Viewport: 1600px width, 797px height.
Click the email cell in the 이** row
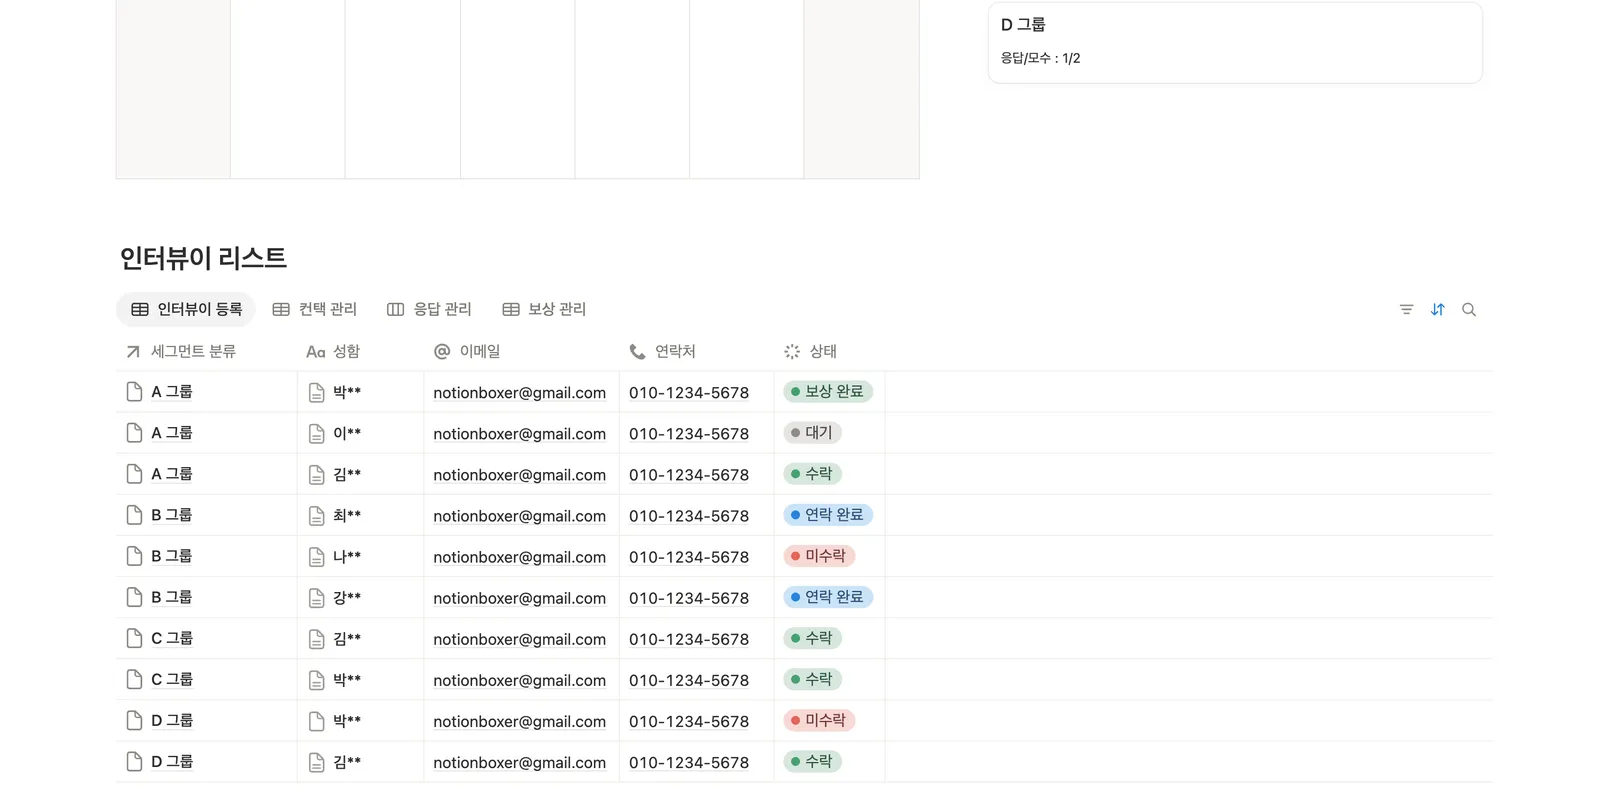pyautogui.click(x=520, y=434)
